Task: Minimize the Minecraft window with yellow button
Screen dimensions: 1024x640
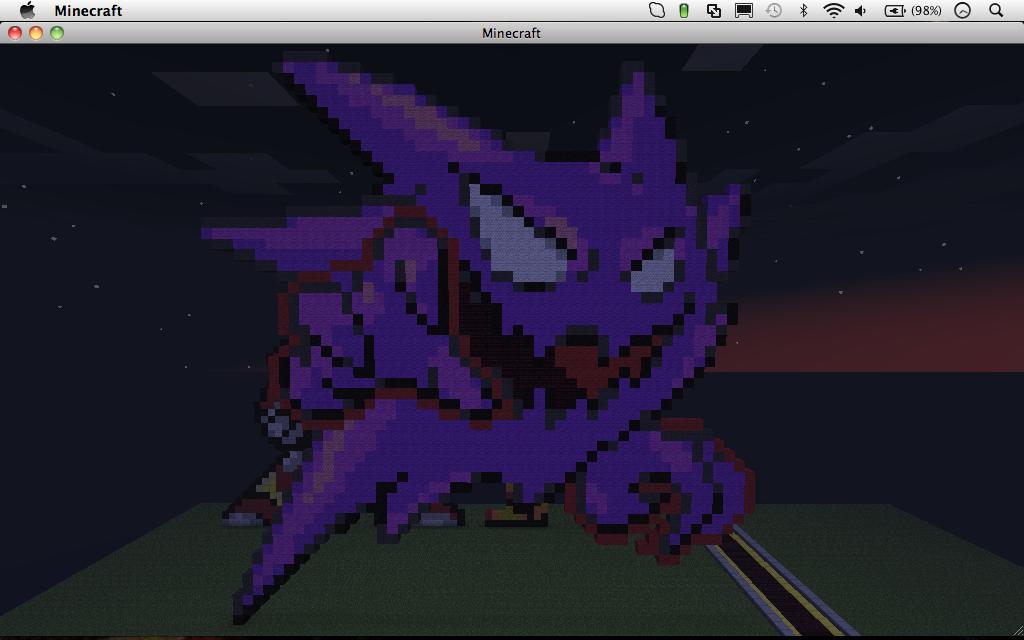Action: pos(36,33)
